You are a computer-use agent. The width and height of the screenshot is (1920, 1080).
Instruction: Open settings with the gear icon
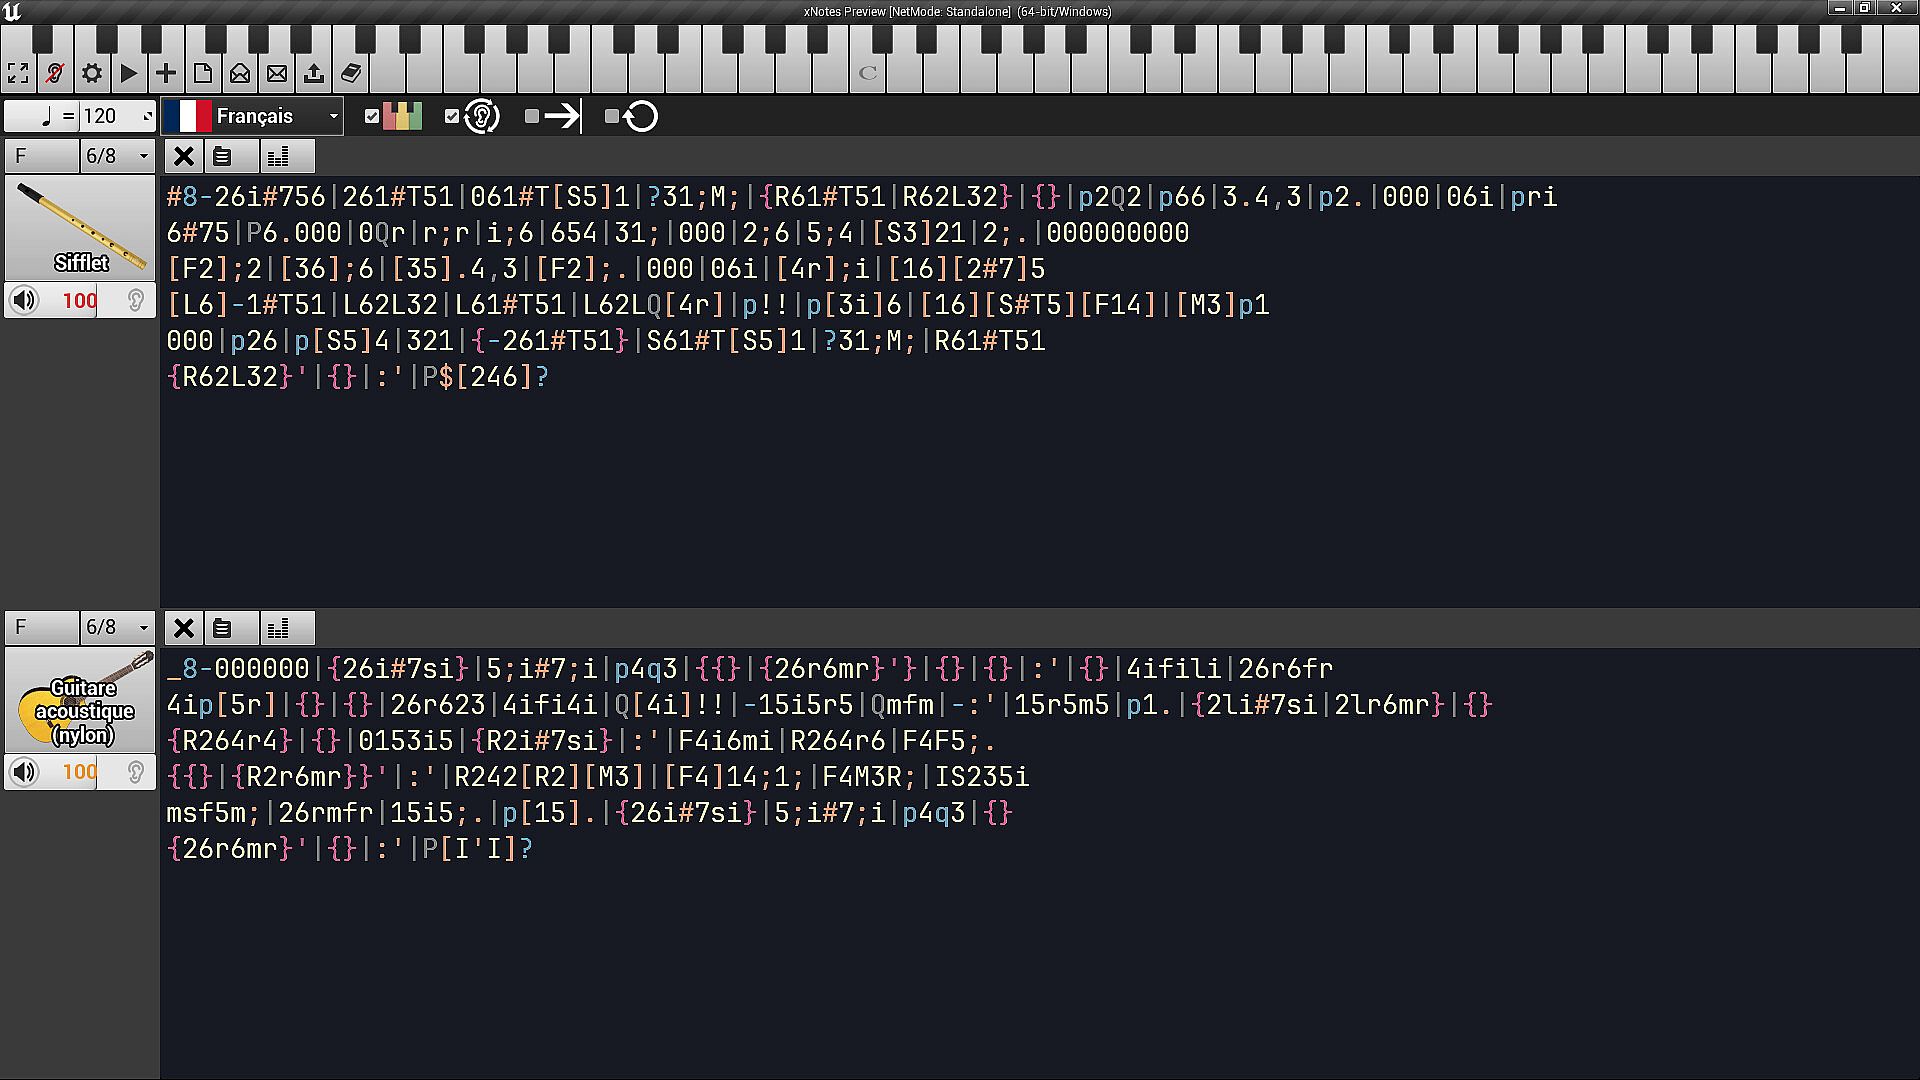[92, 73]
